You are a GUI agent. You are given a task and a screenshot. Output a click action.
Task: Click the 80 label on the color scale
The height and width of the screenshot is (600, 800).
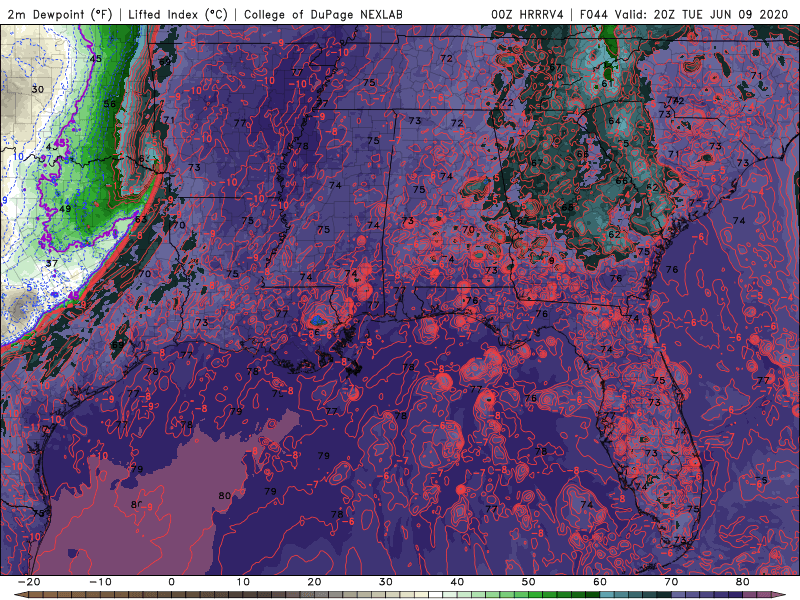(x=743, y=582)
